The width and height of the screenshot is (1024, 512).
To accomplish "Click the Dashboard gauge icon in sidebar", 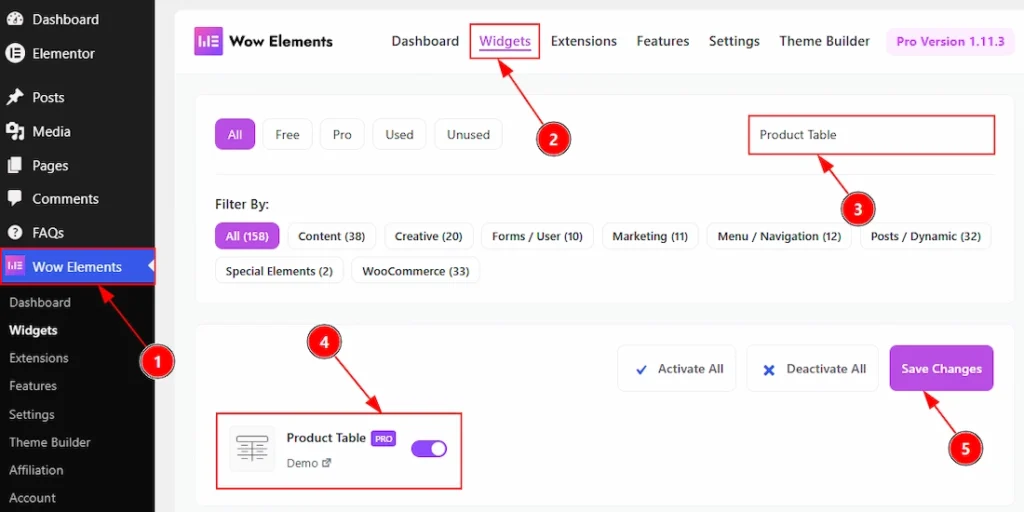I will [14, 19].
